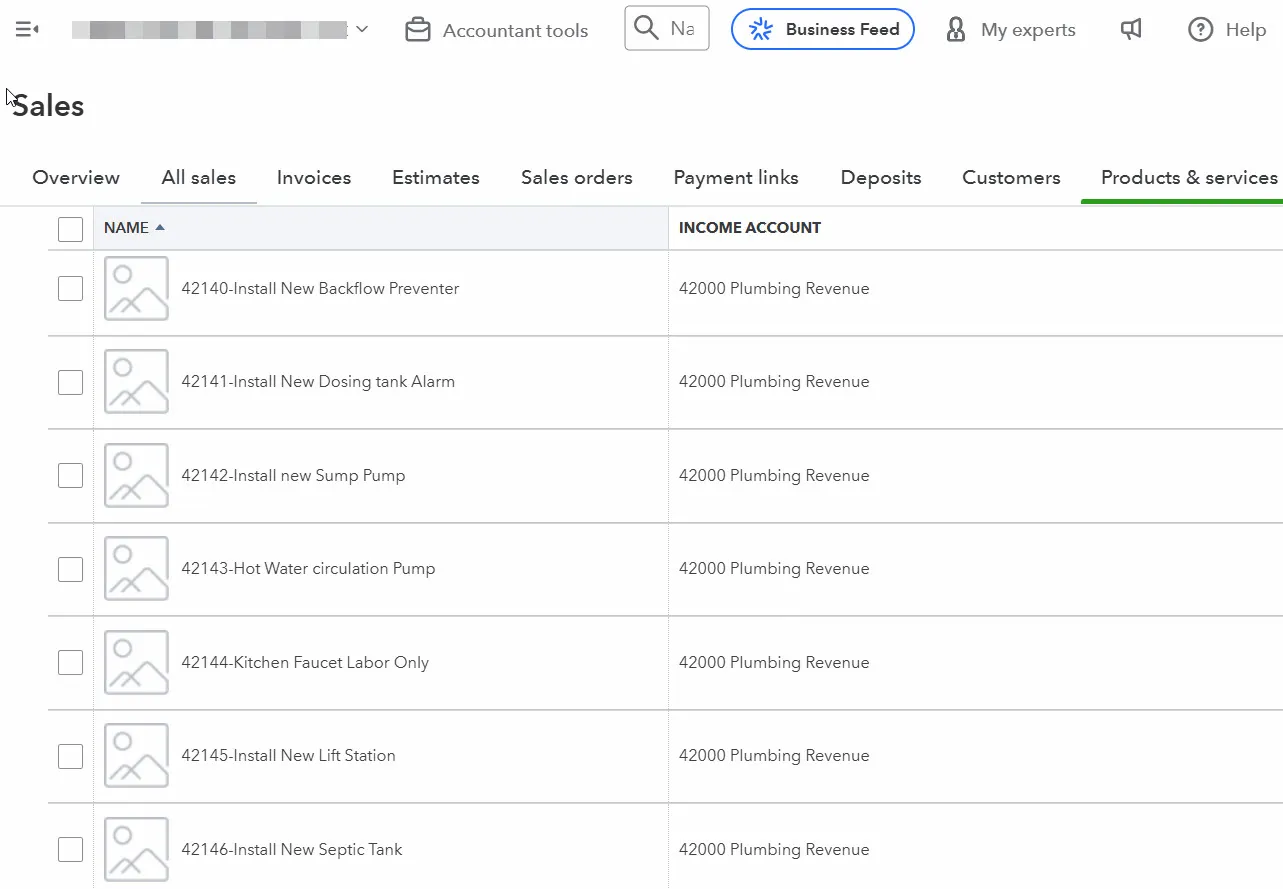
Task: Select the 42140-Install New Backflow Preventer checkbox
Action: 70,289
